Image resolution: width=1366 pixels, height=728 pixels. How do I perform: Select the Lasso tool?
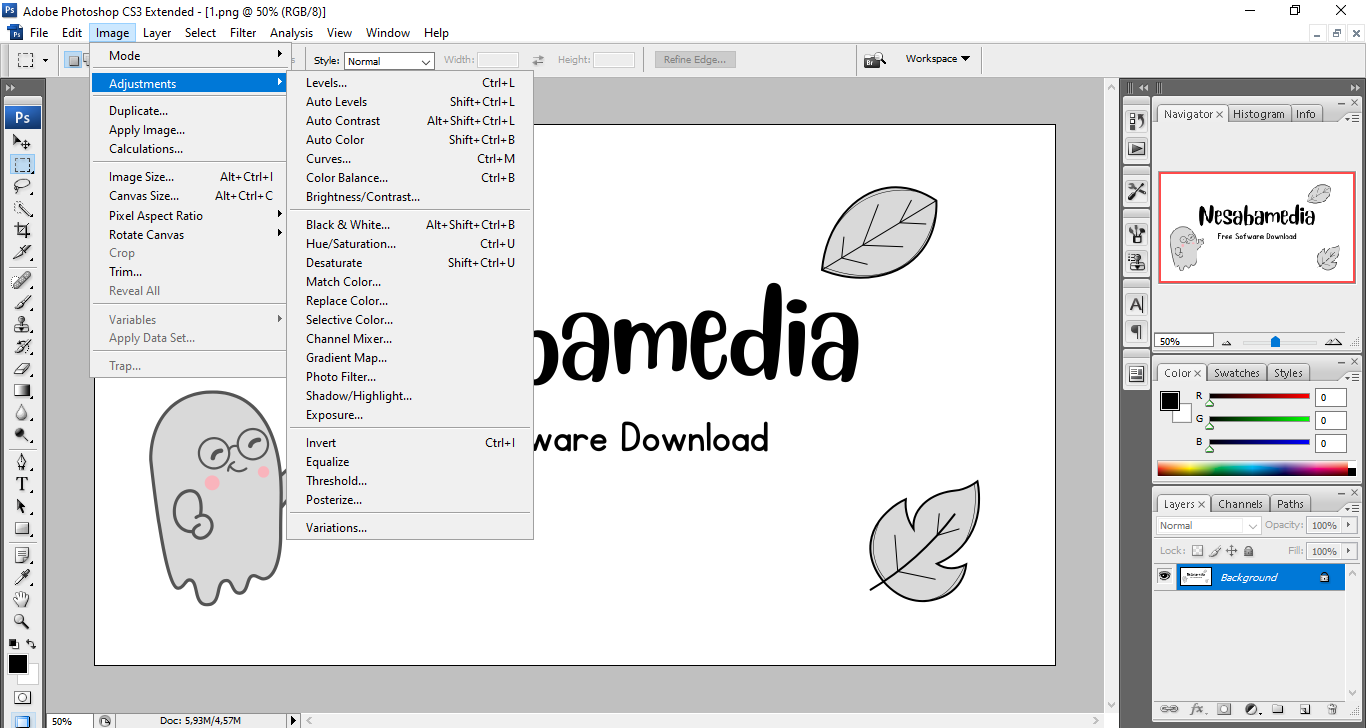click(x=22, y=186)
